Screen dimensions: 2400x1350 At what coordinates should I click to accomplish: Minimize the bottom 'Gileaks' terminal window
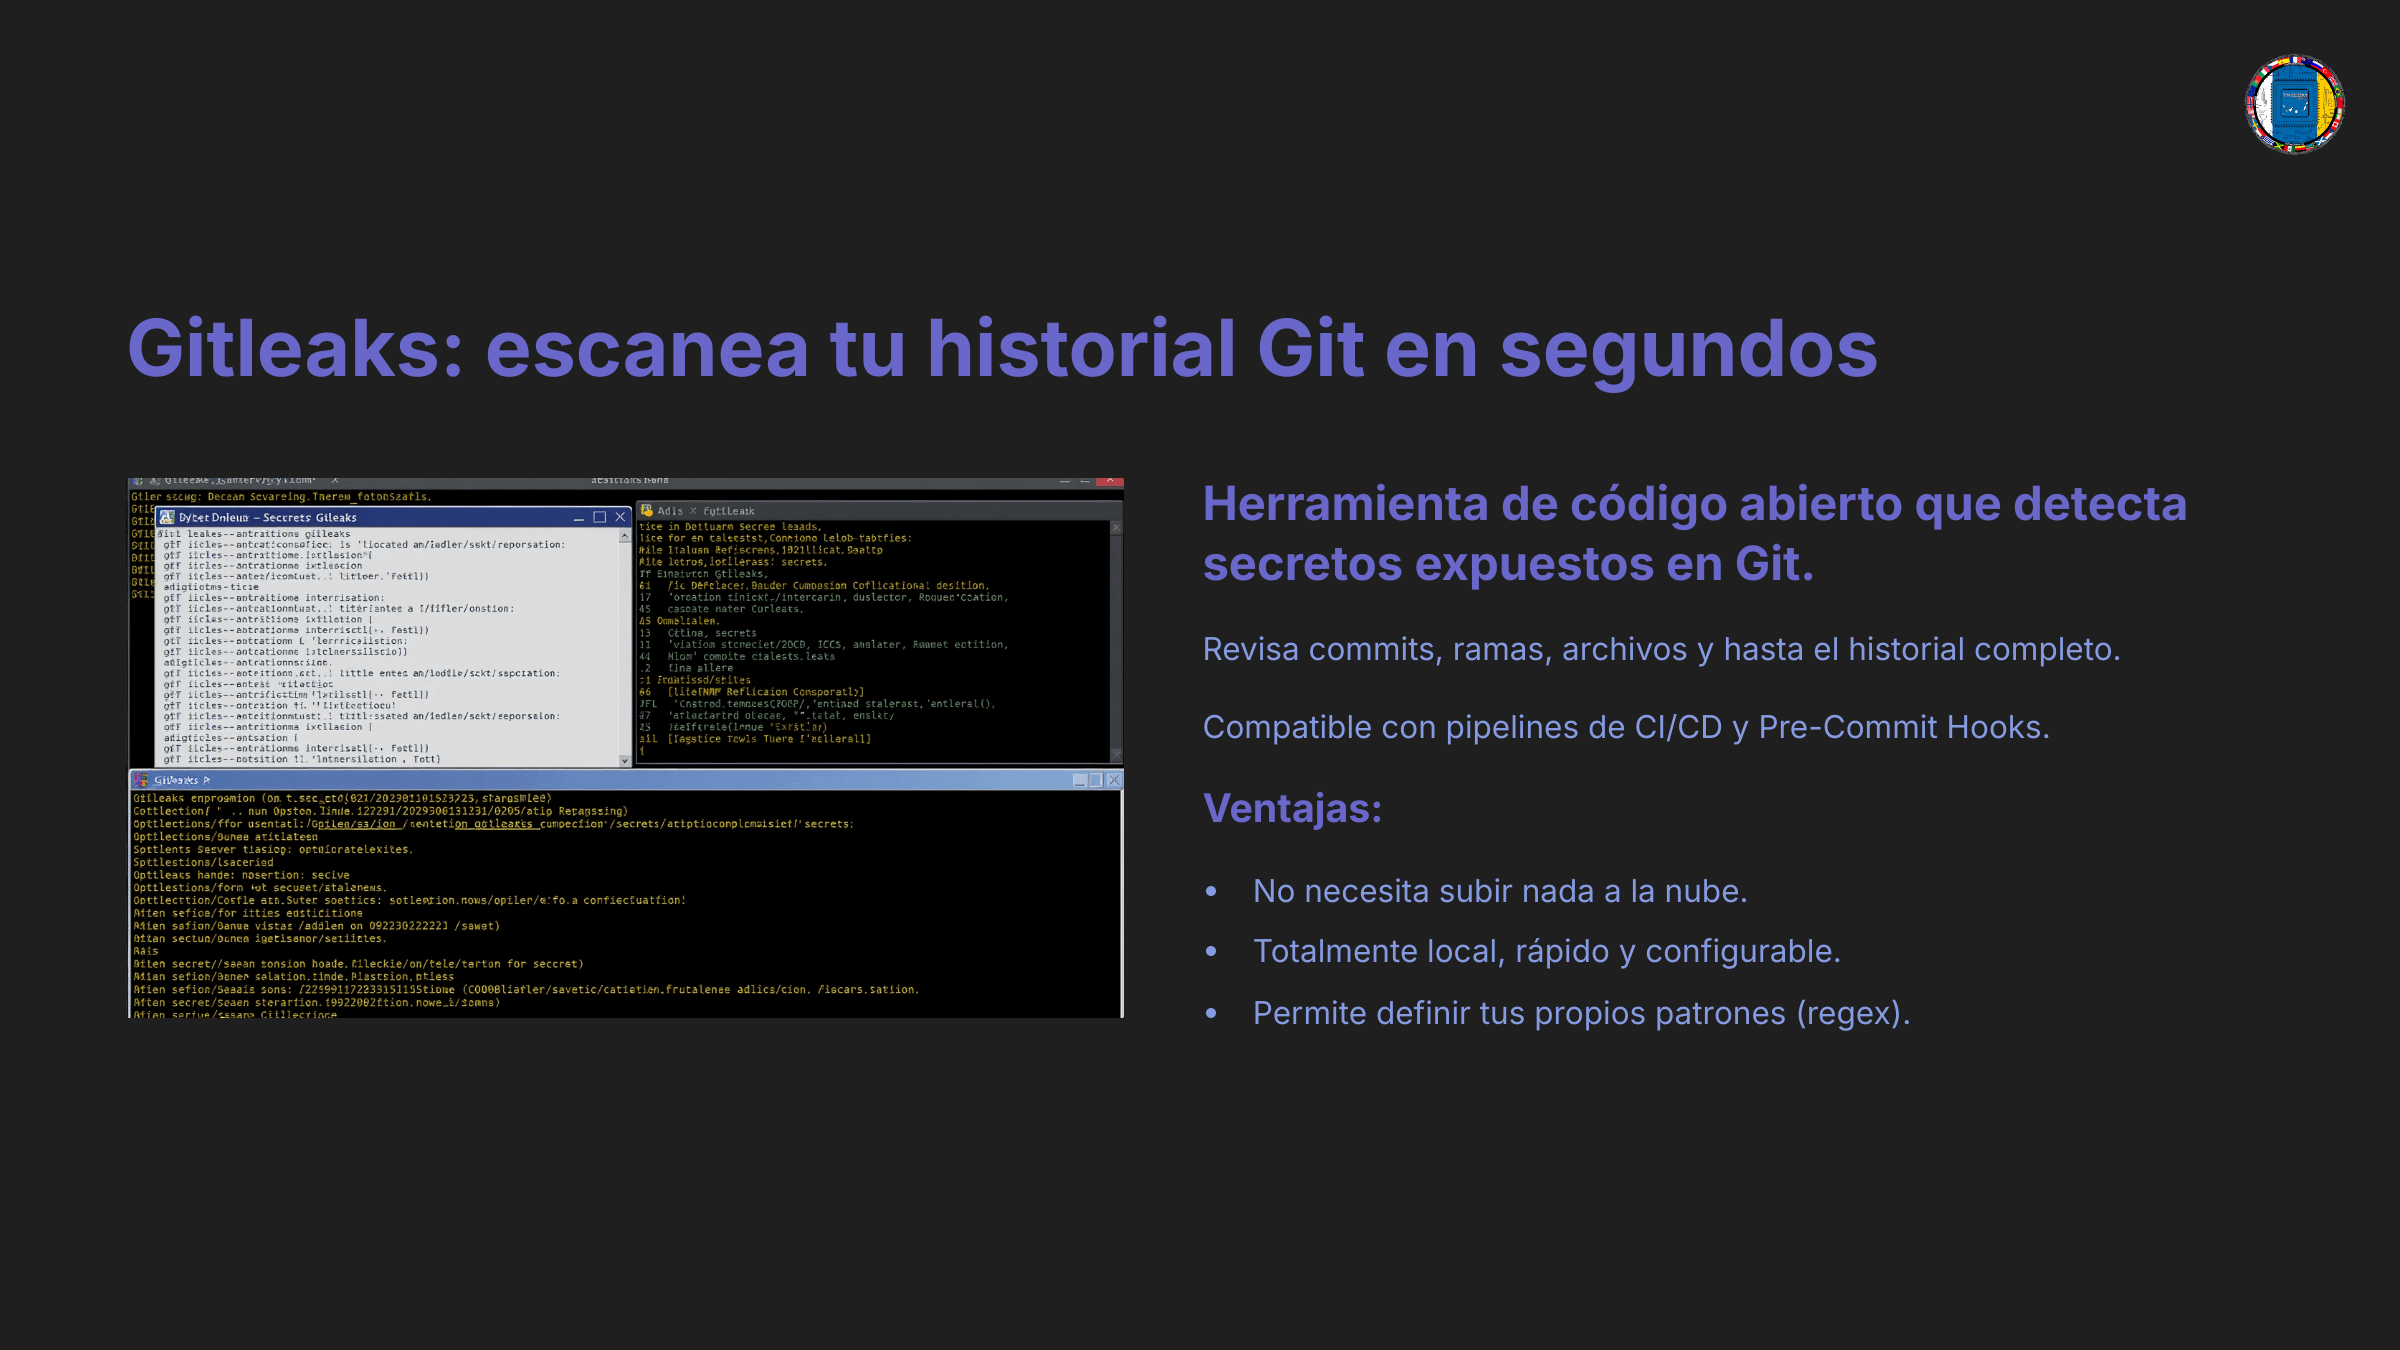(1079, 780)
